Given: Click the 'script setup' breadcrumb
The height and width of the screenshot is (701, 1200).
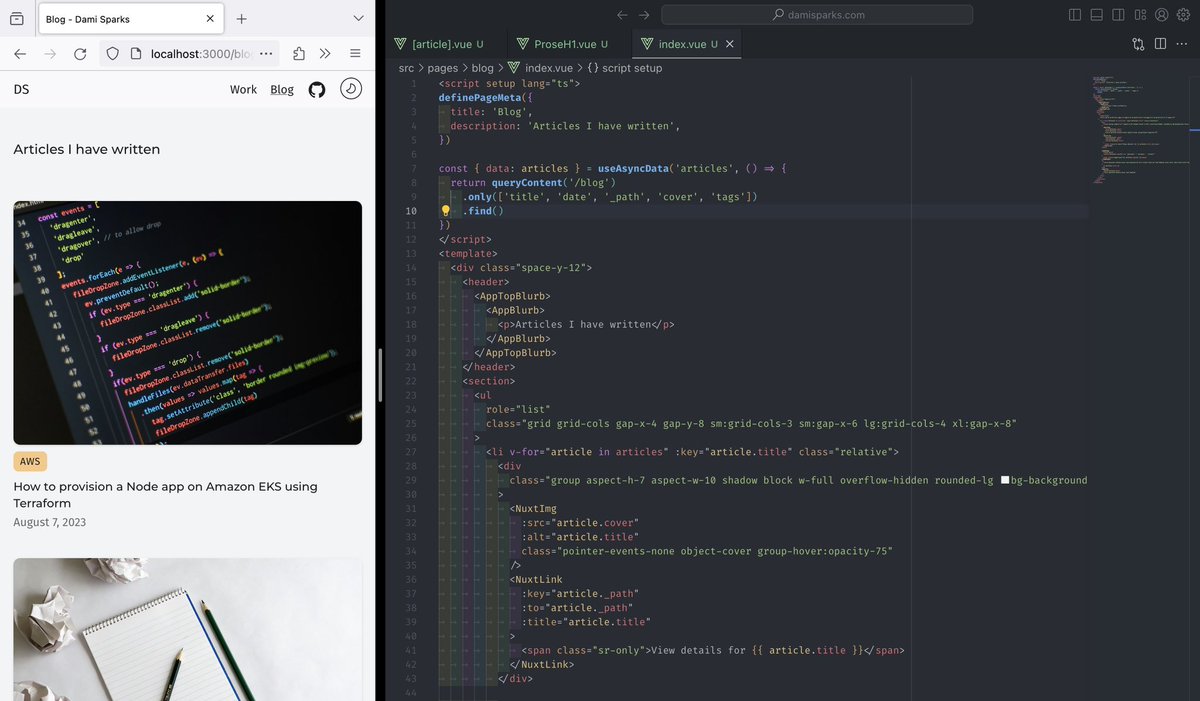Looking at the screenshot, I should click(624, 68).
